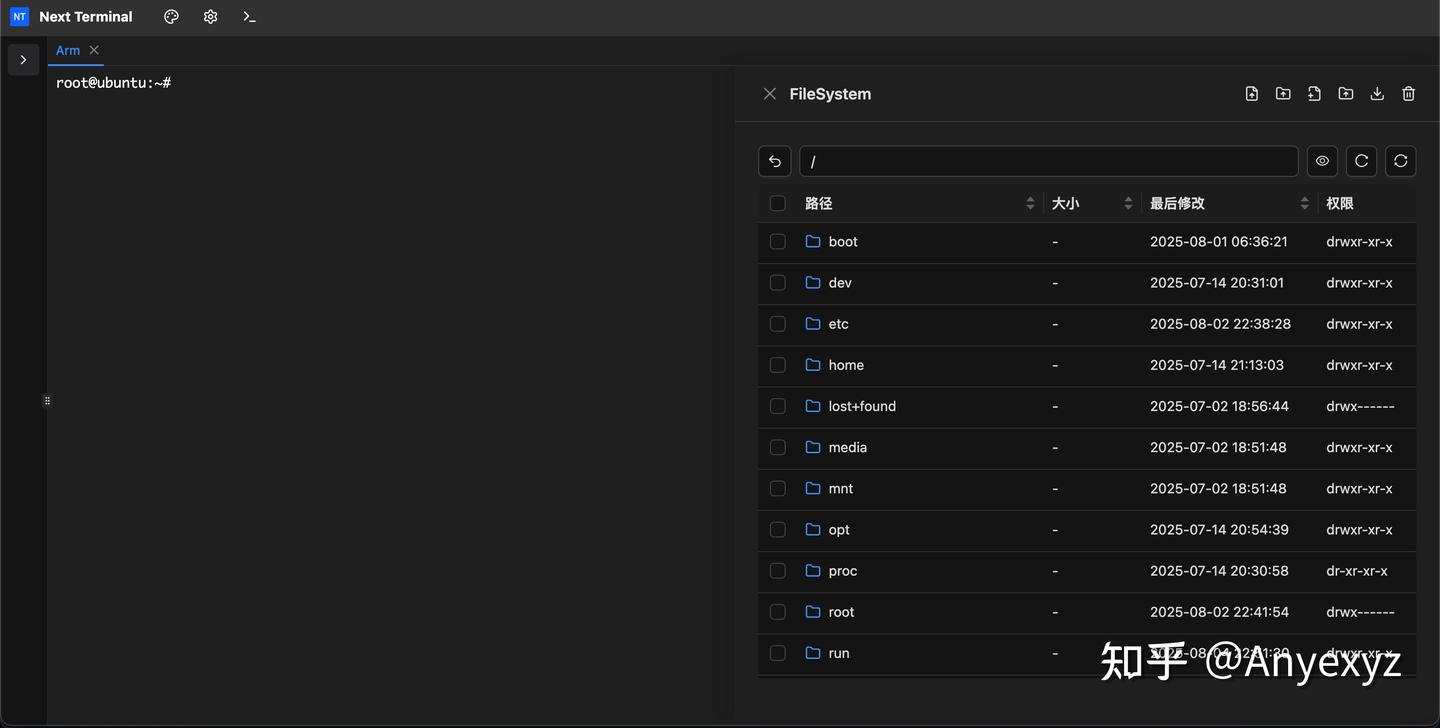Viewport: 1440px width, 728px height.
Task: Switch to the Arm tab
Action: (x=68, y=50)
